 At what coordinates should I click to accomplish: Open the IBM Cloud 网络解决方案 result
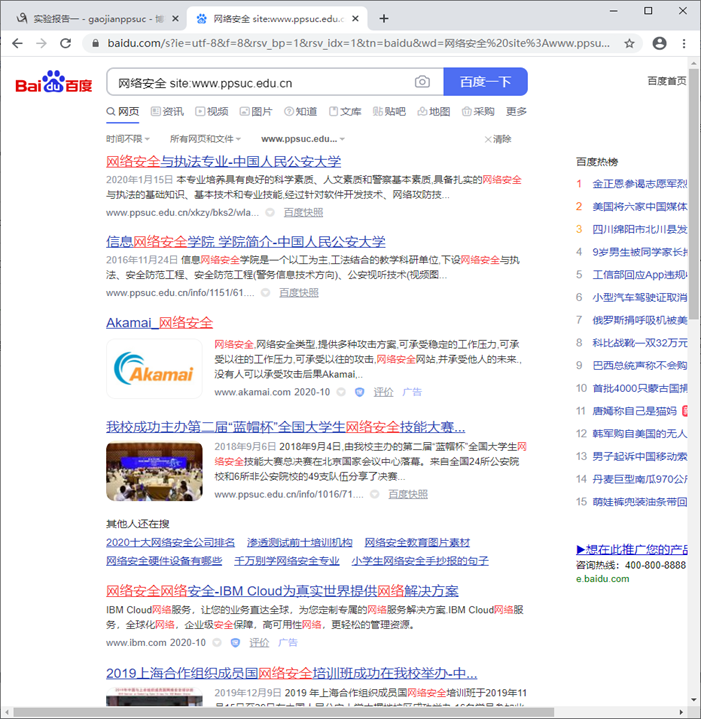click(x=282, y=591)
